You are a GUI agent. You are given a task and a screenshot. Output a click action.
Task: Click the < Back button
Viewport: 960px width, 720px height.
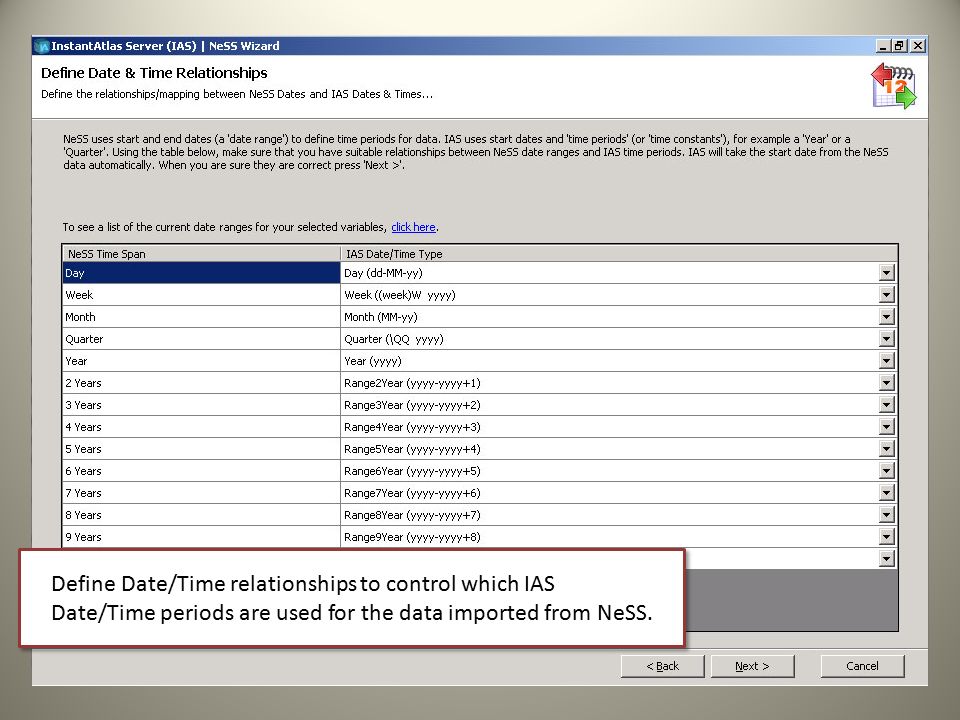coord(662,666)
